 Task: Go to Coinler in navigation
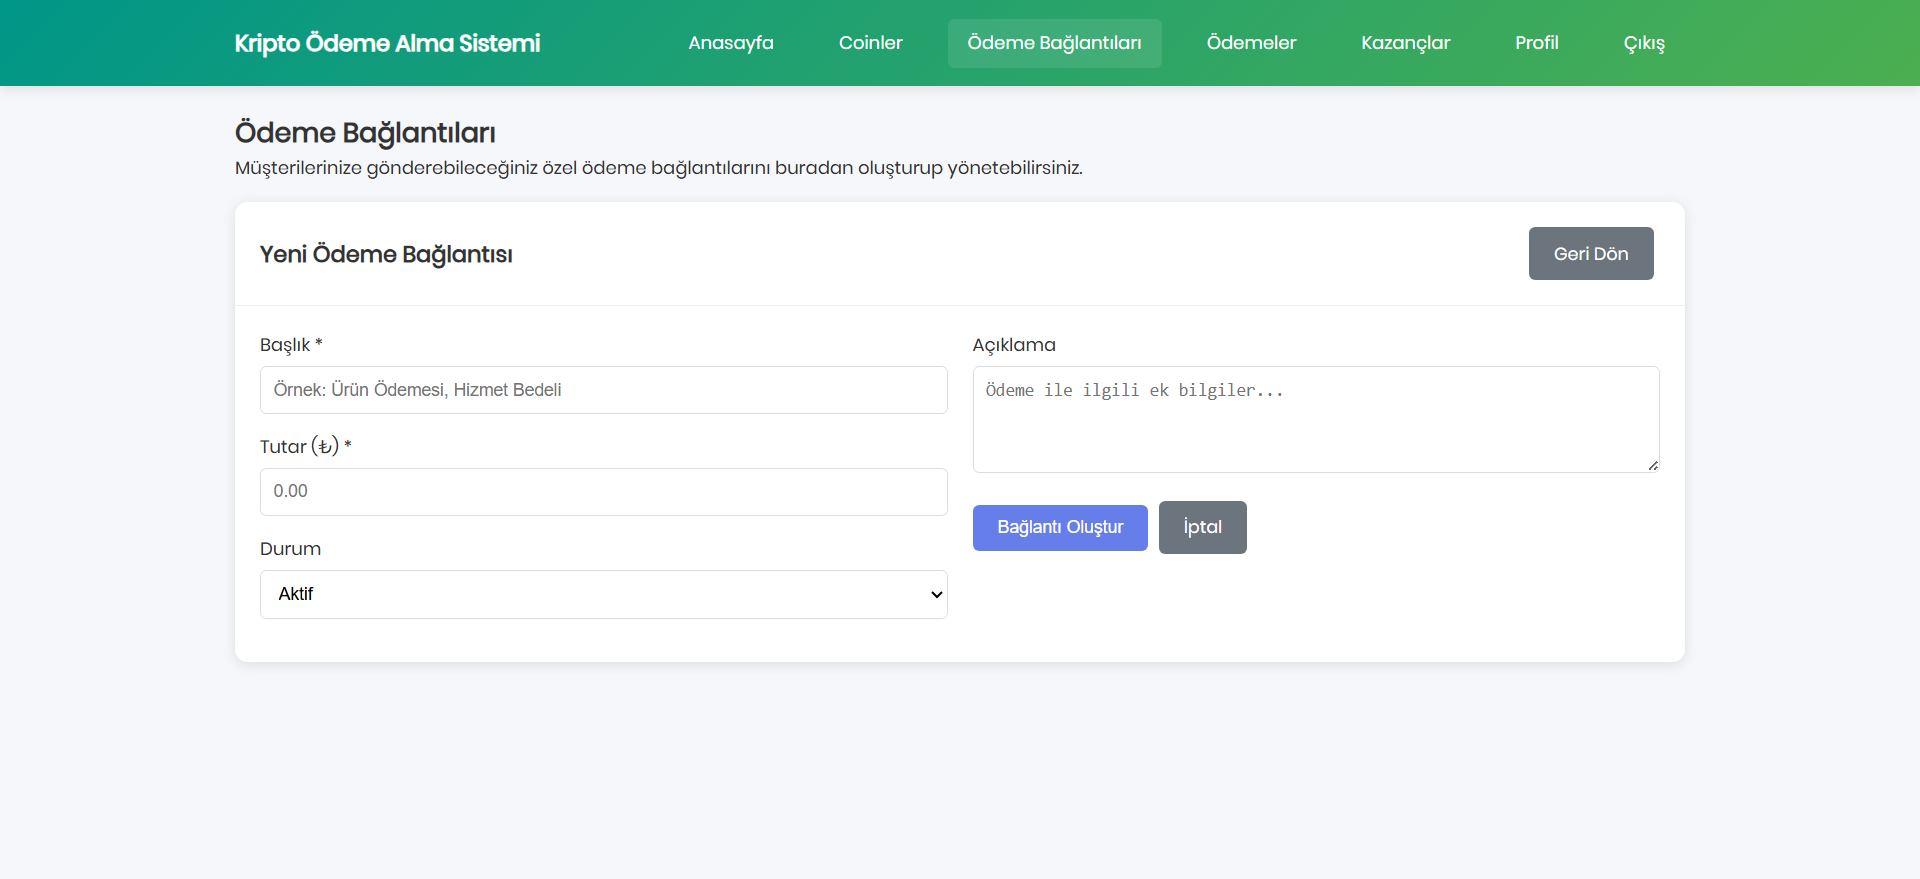pyautogui.click(x=870, y=43)
